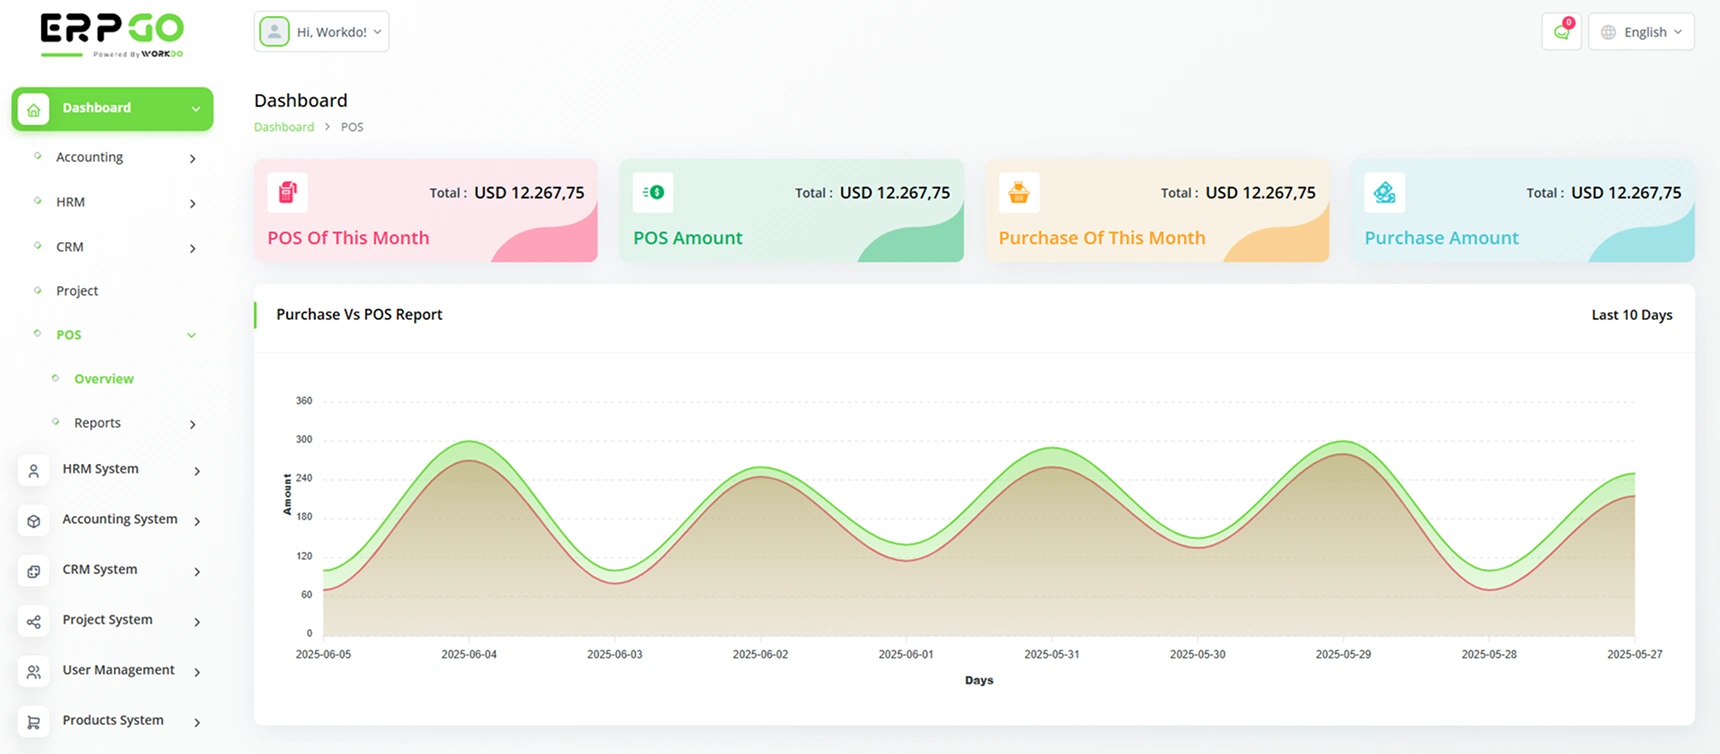Viewport: 1720px width, 754px height.
Task: Click the ERPGO logo
Action: 112,34
